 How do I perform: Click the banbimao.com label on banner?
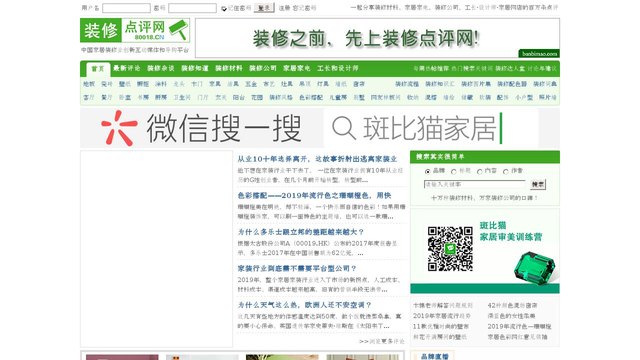click(539, 53)
